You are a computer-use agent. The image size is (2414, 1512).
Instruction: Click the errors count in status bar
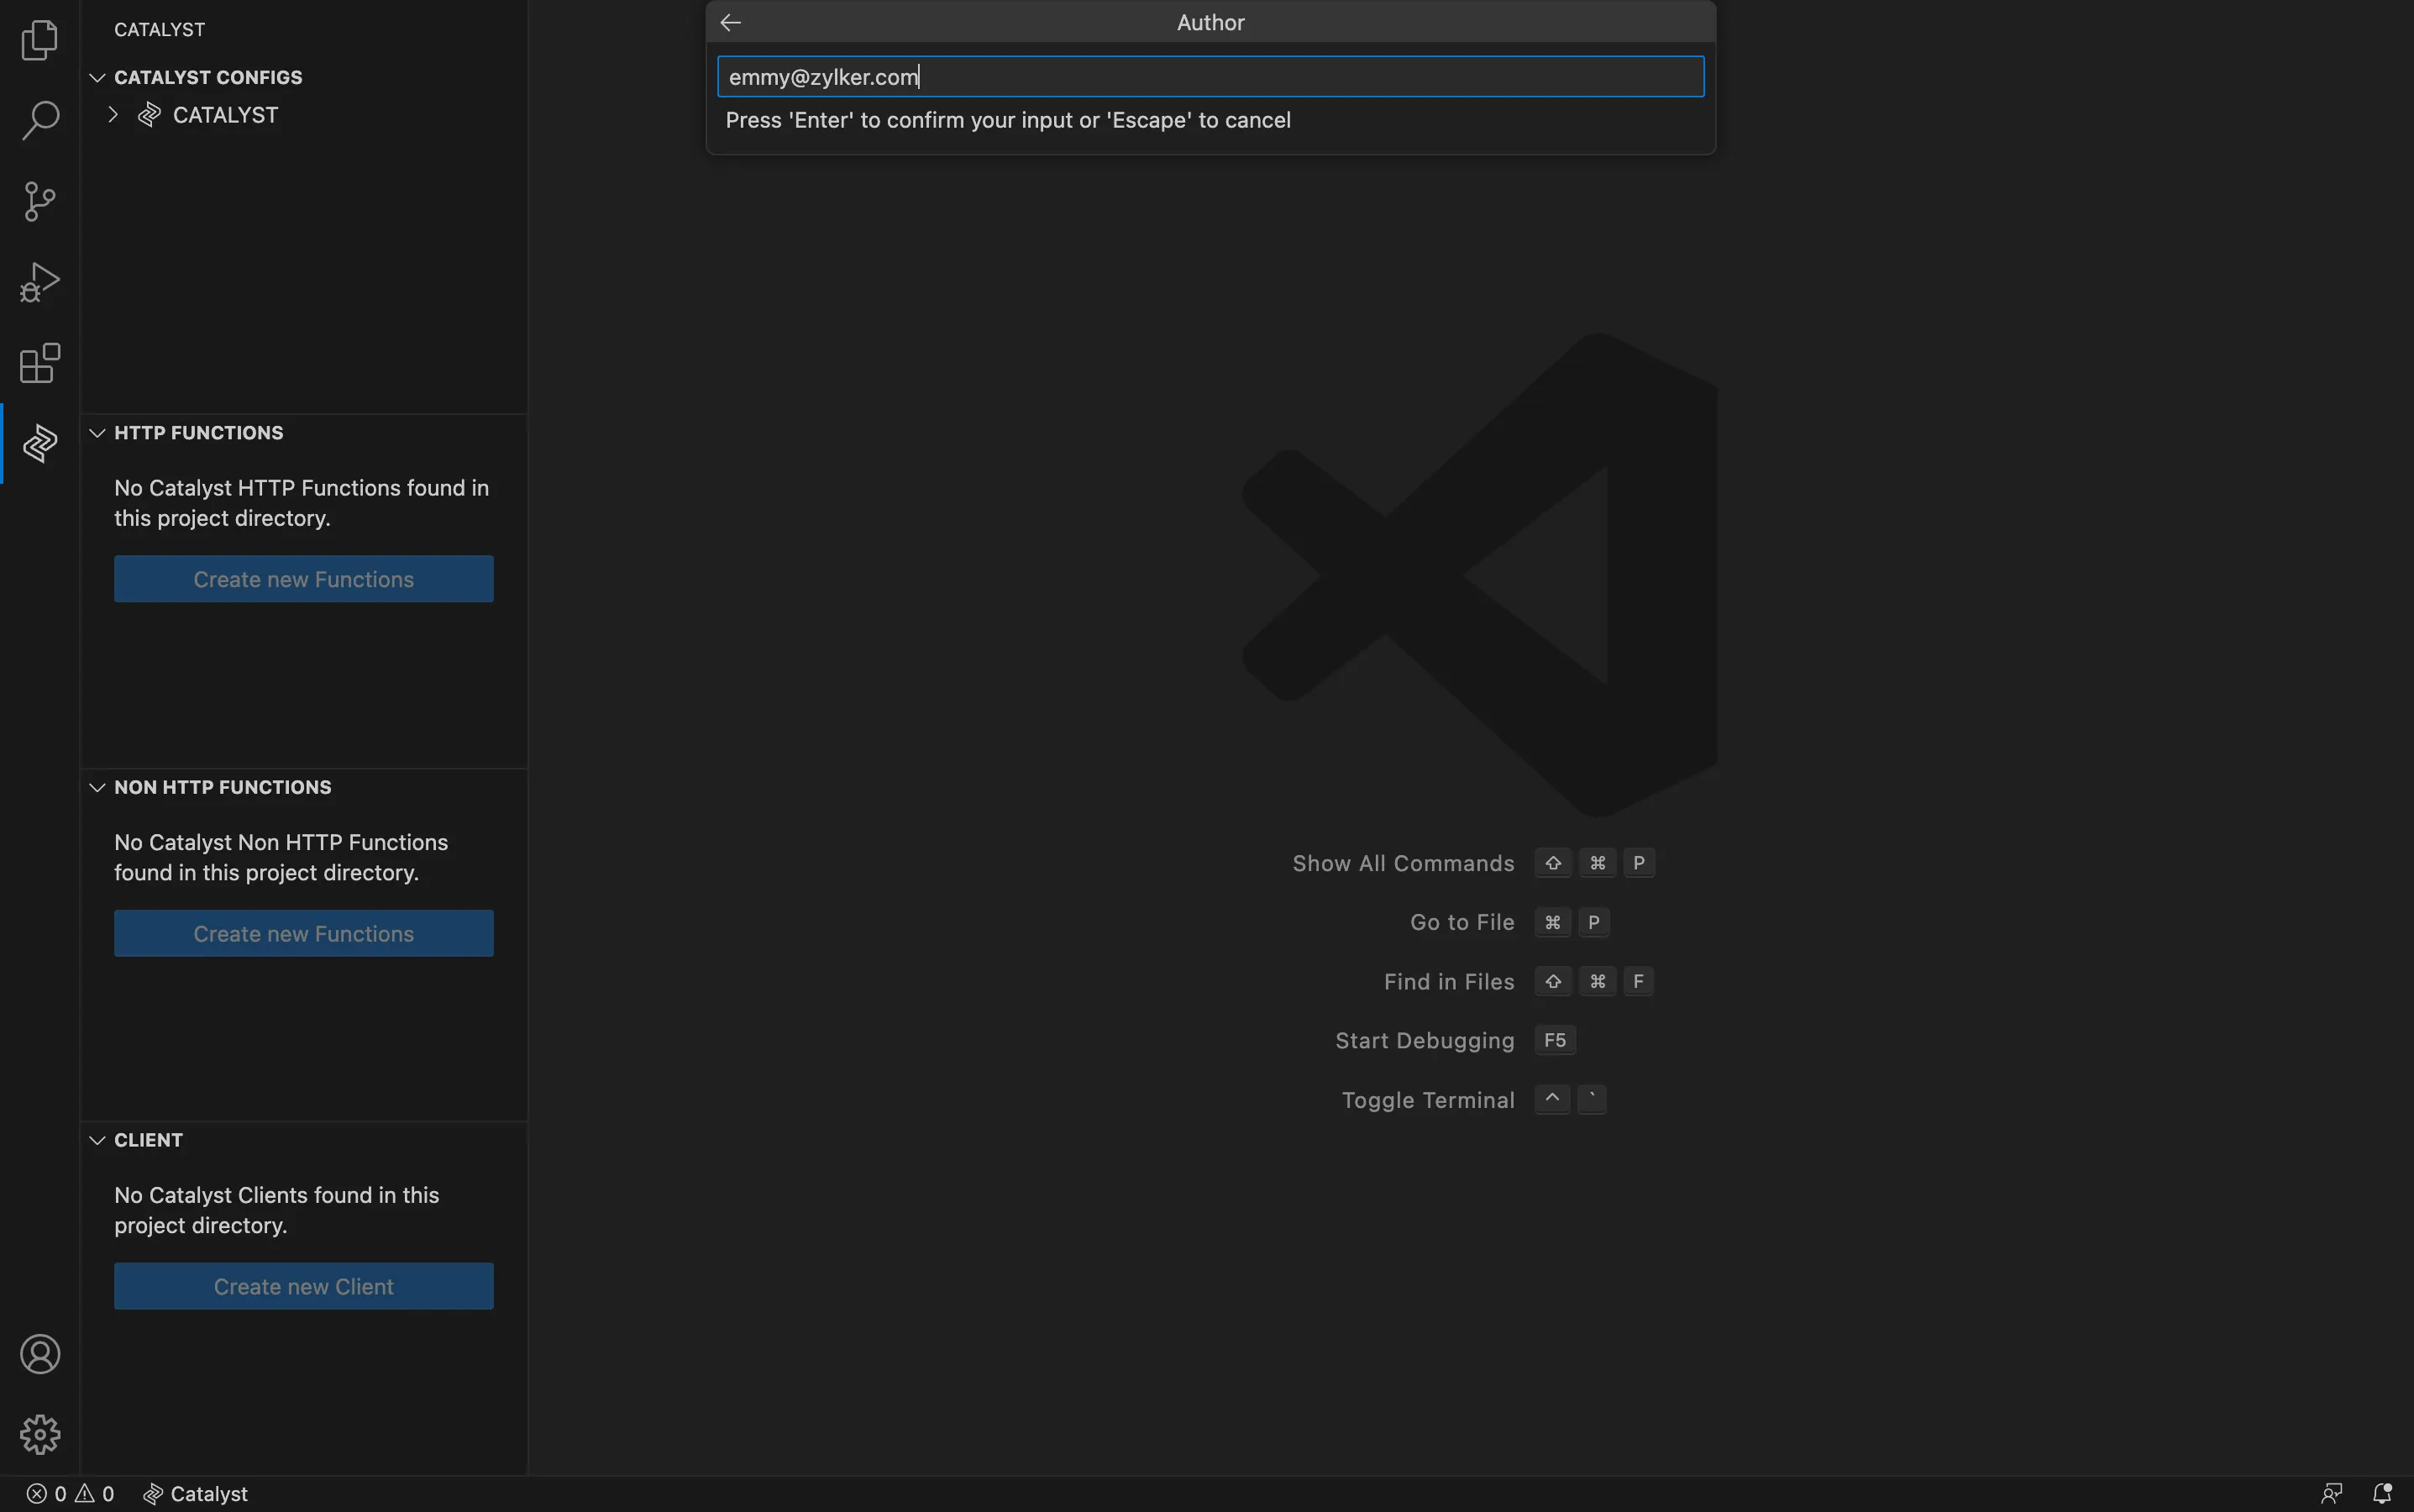pos(47,1493)
